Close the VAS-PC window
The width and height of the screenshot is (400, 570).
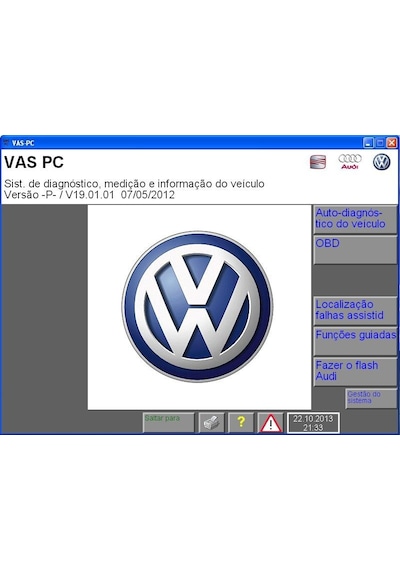click(x=392, y=143)
